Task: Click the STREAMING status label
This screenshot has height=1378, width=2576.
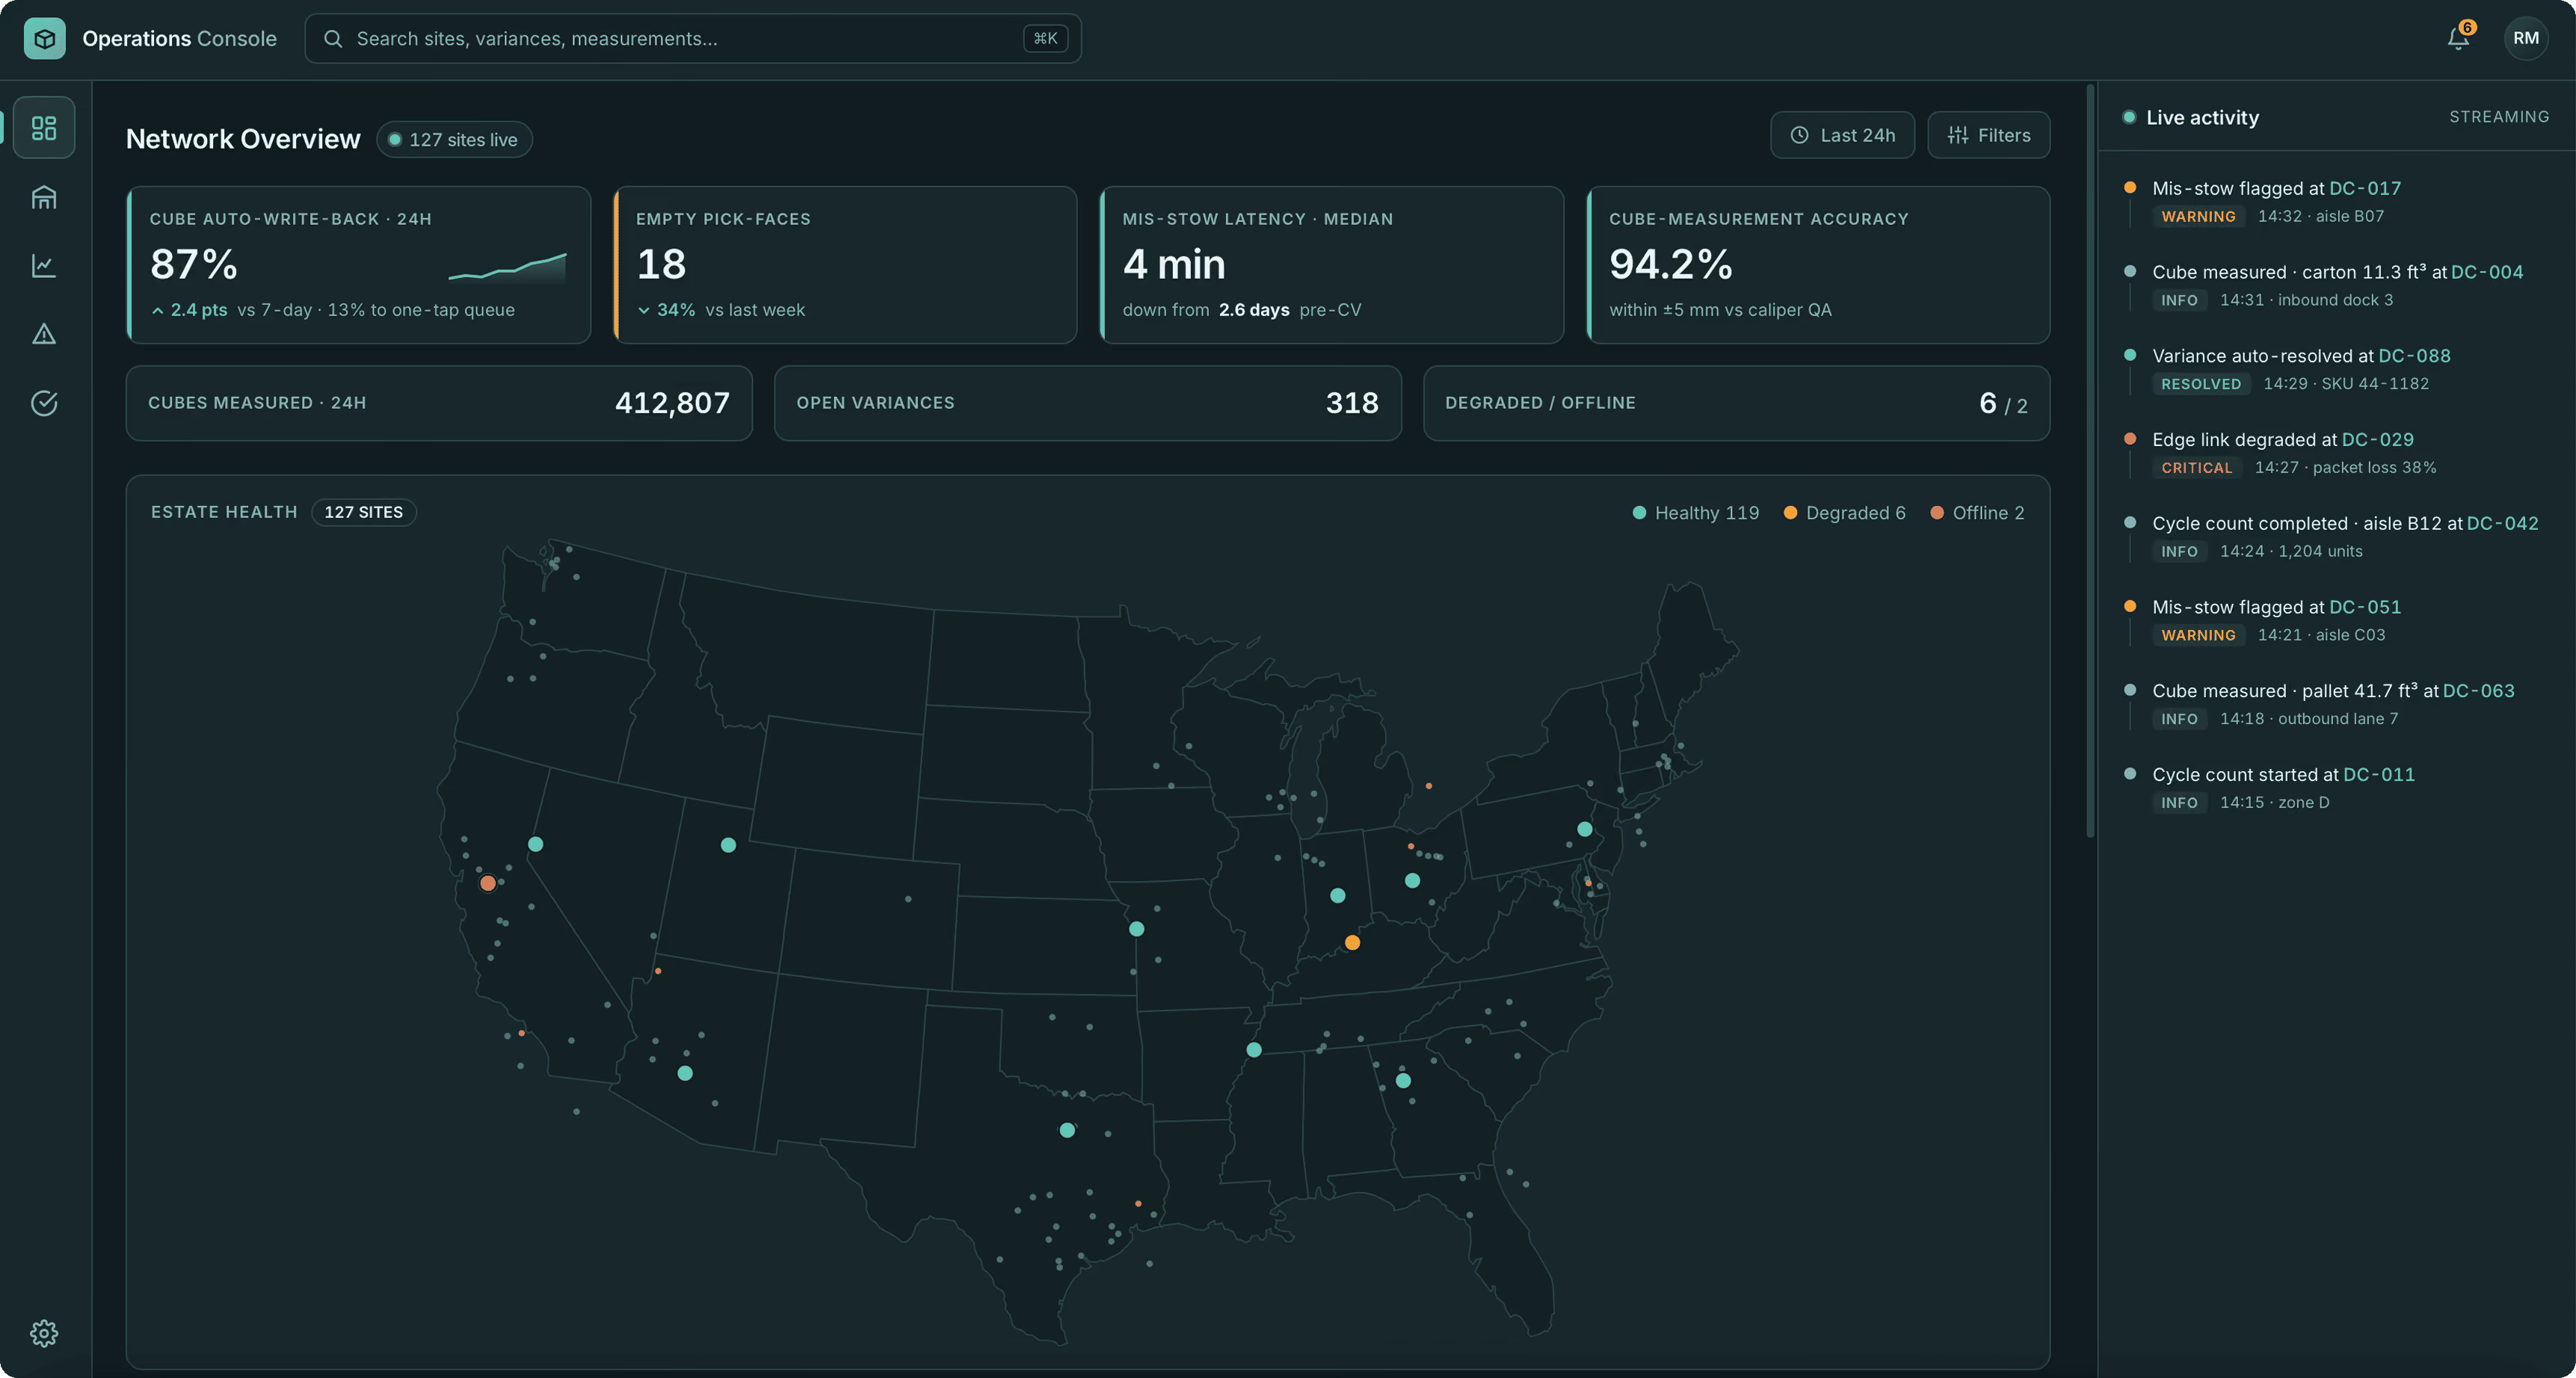Action: 2498,117
